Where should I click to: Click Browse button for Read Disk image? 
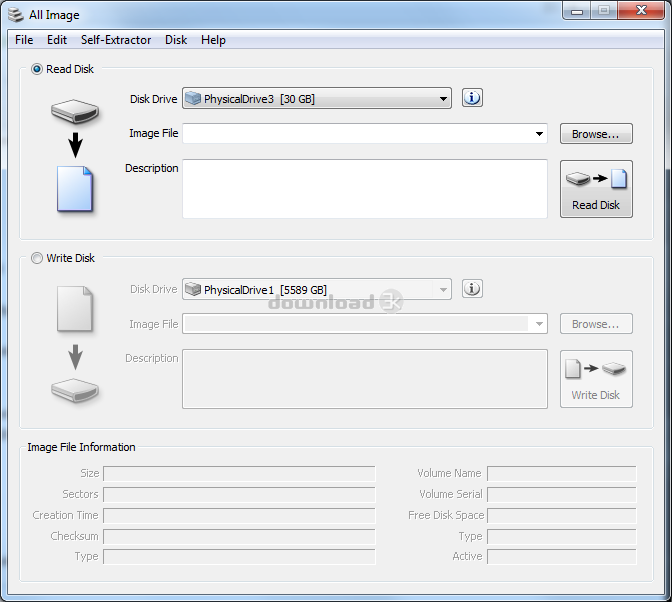click(596, 134)
